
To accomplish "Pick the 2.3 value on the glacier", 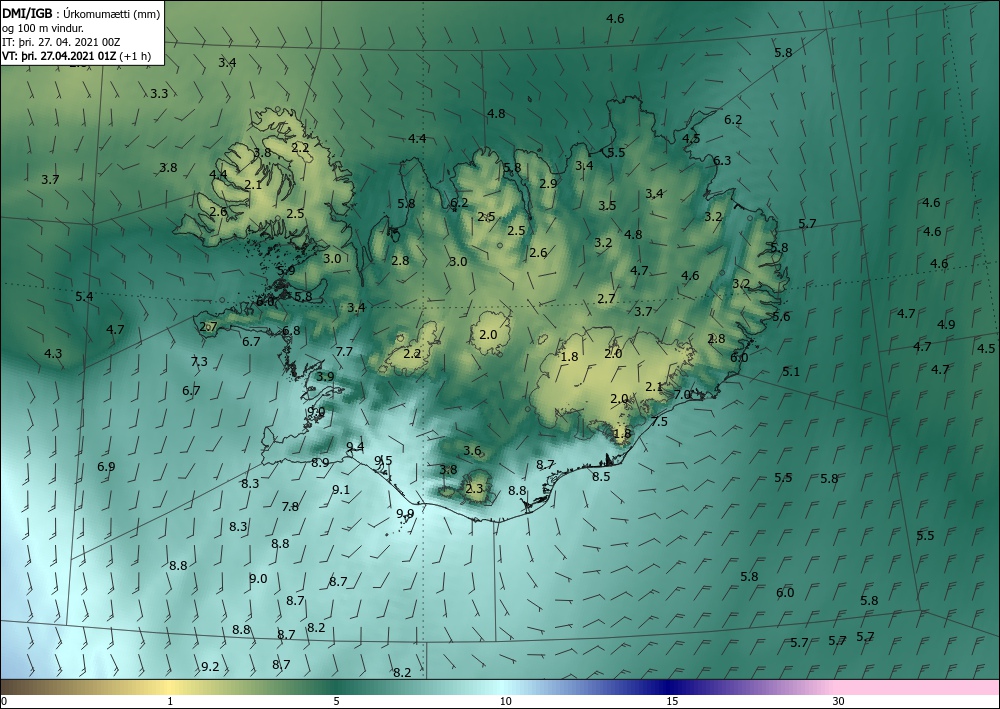I will coord(474,489).
